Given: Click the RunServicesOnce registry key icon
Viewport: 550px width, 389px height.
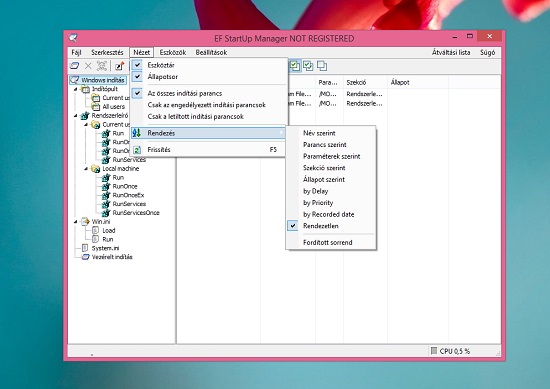Looking at the screenshot, I should pos(106,213).
